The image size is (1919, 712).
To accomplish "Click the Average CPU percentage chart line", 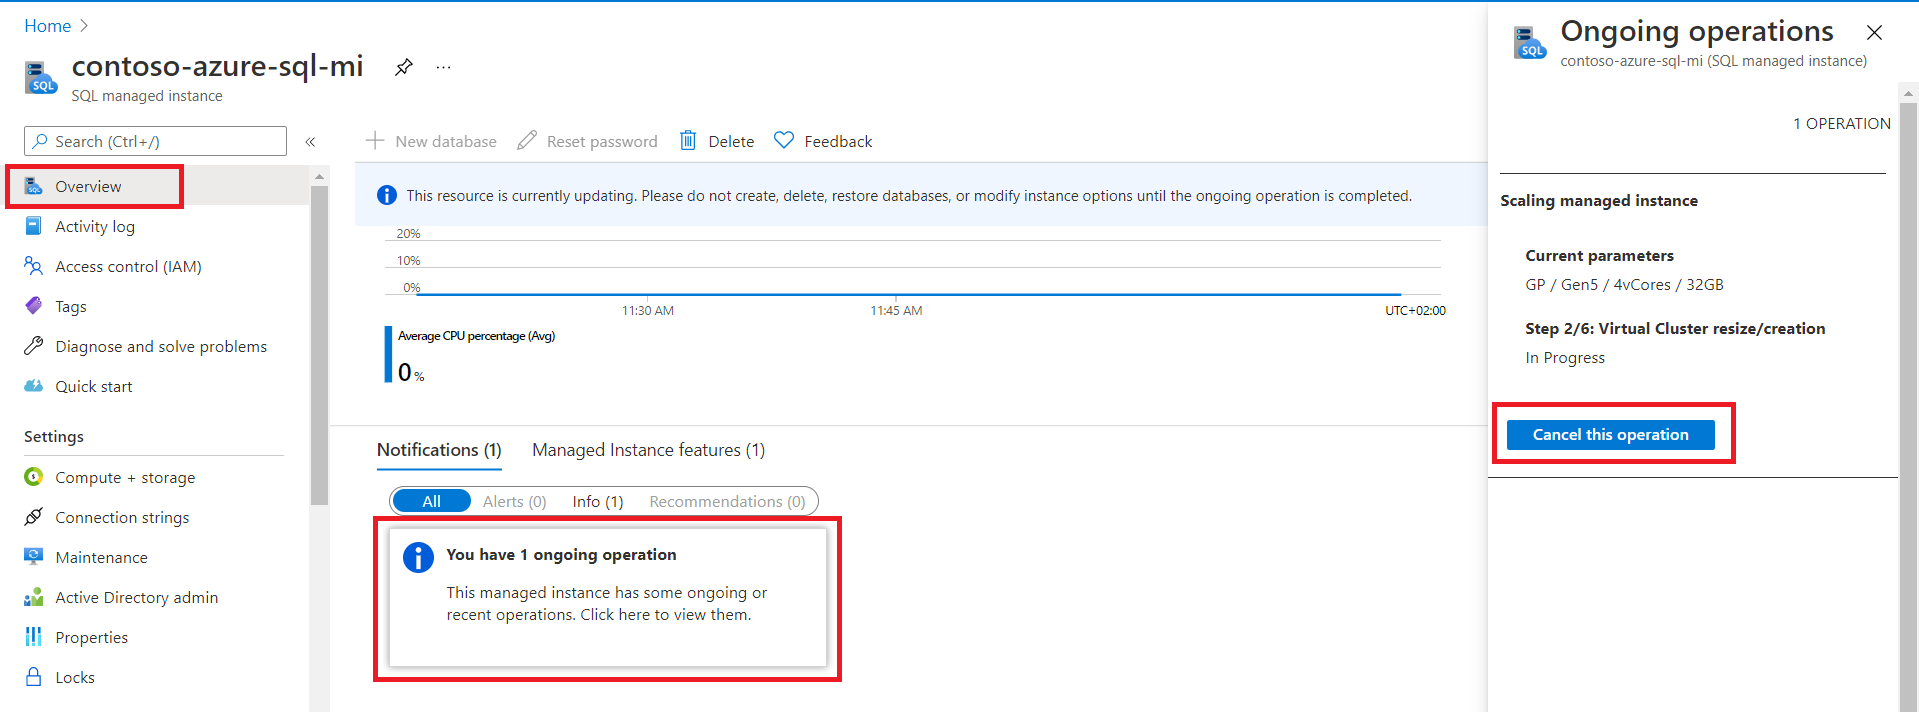I will click(908, 294).
